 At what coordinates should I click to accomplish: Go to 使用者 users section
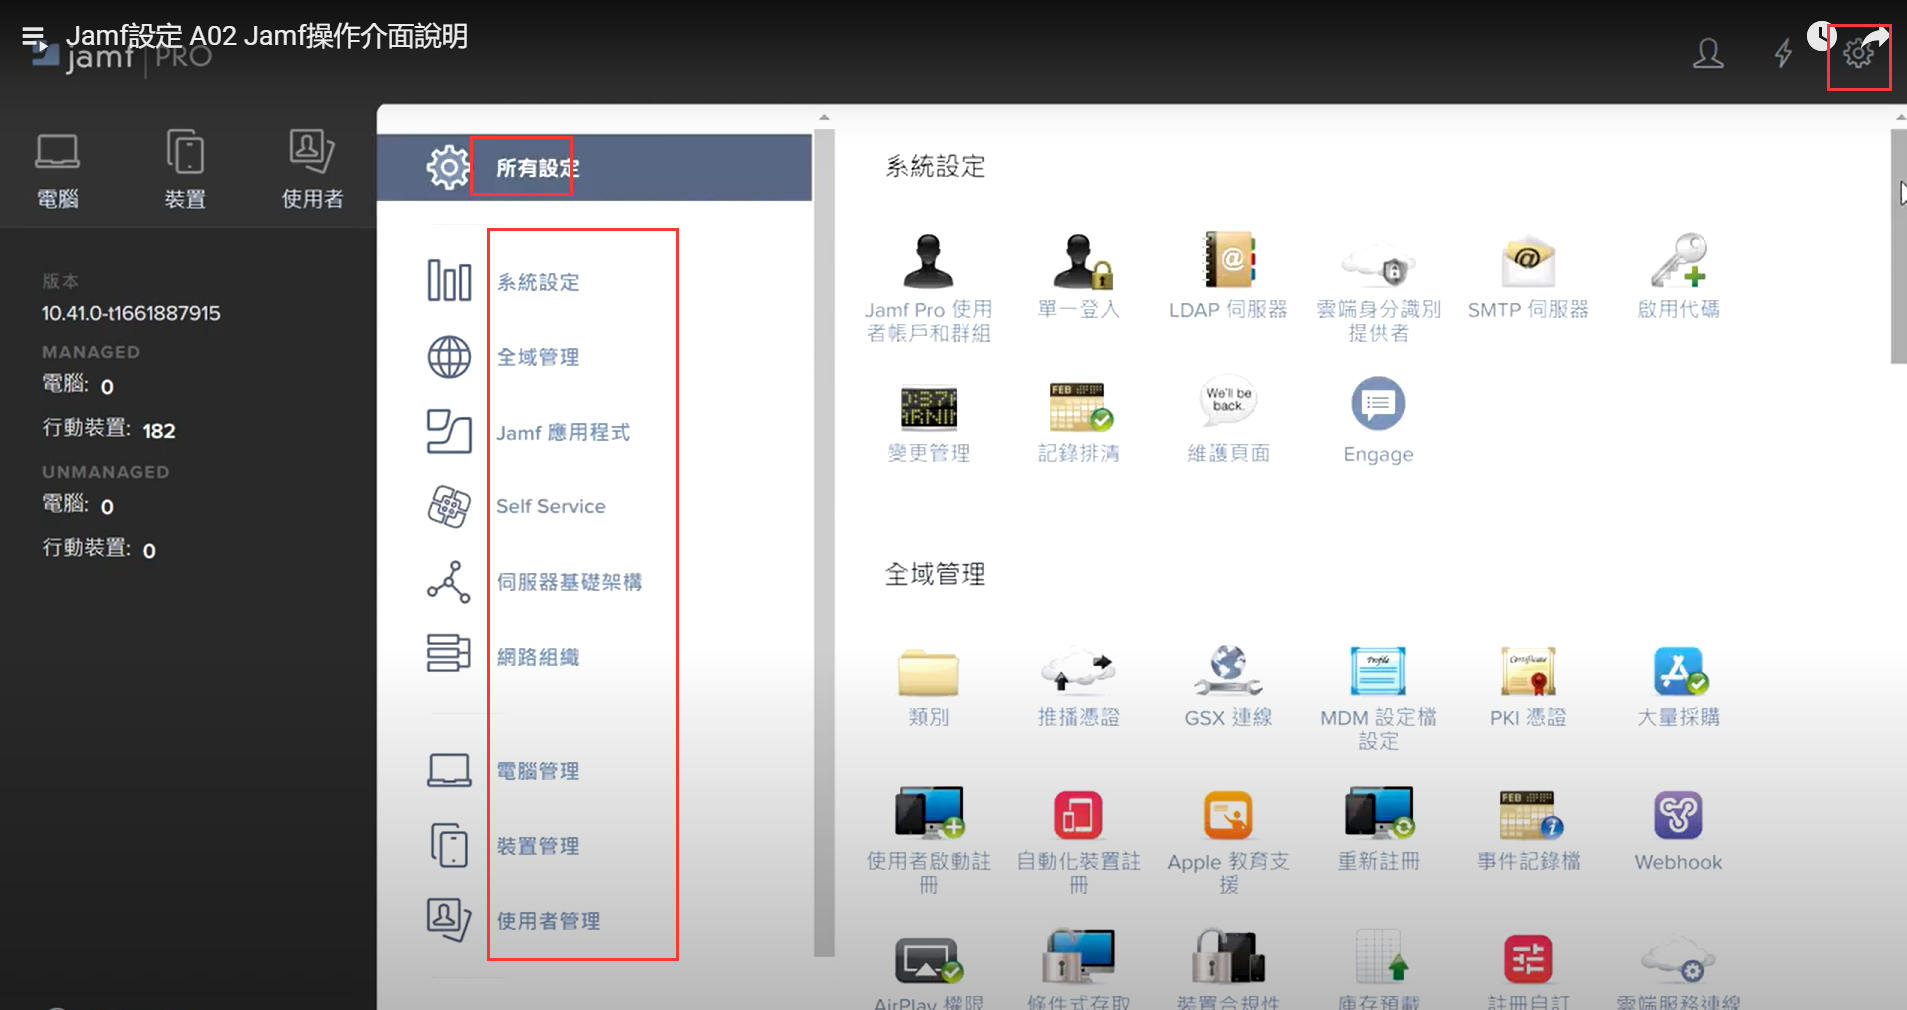[312, 170]
